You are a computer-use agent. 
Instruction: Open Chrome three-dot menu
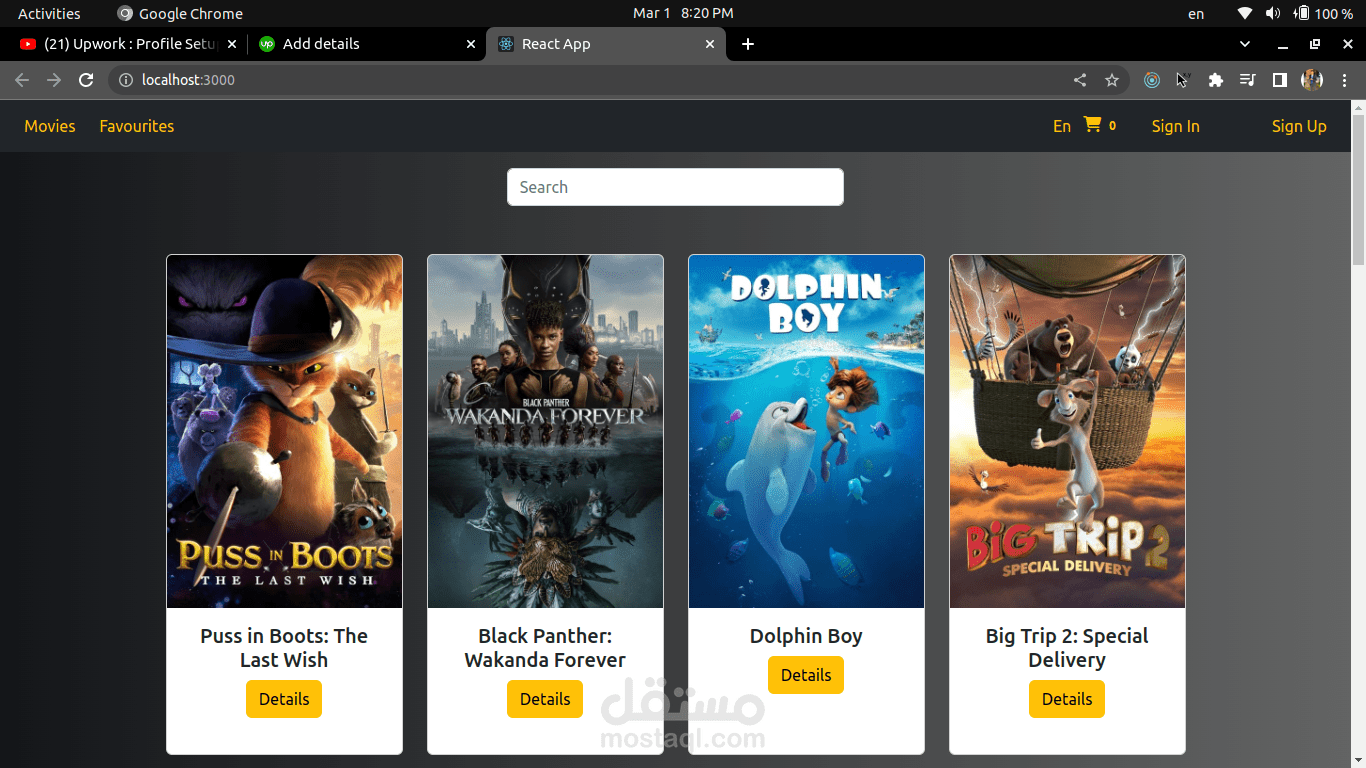[1345, 80]
